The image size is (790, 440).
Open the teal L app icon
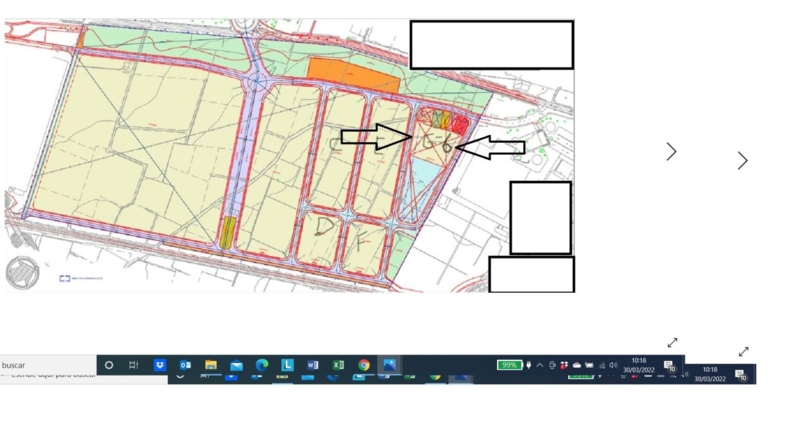(287, 364)
